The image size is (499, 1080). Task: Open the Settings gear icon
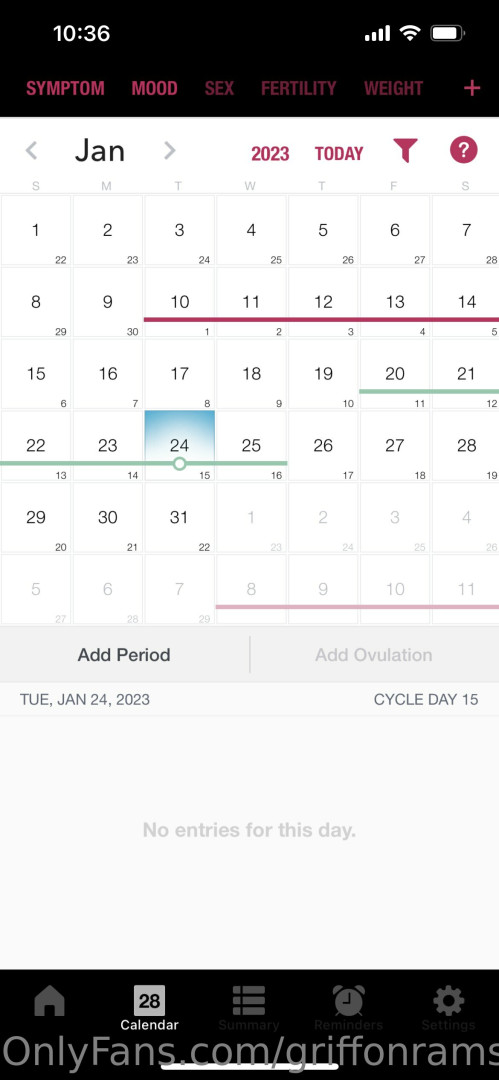tap(448, 1001)
